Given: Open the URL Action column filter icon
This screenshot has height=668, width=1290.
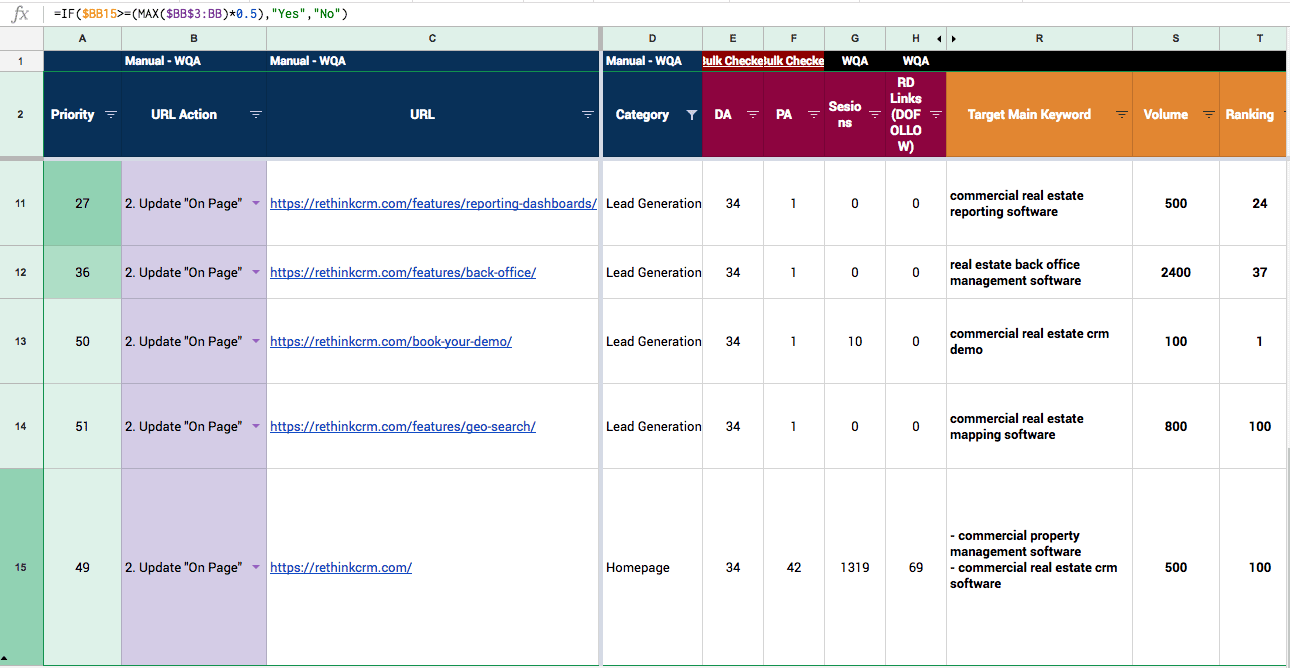Looking at the screenshot, I should coord(256,114).
